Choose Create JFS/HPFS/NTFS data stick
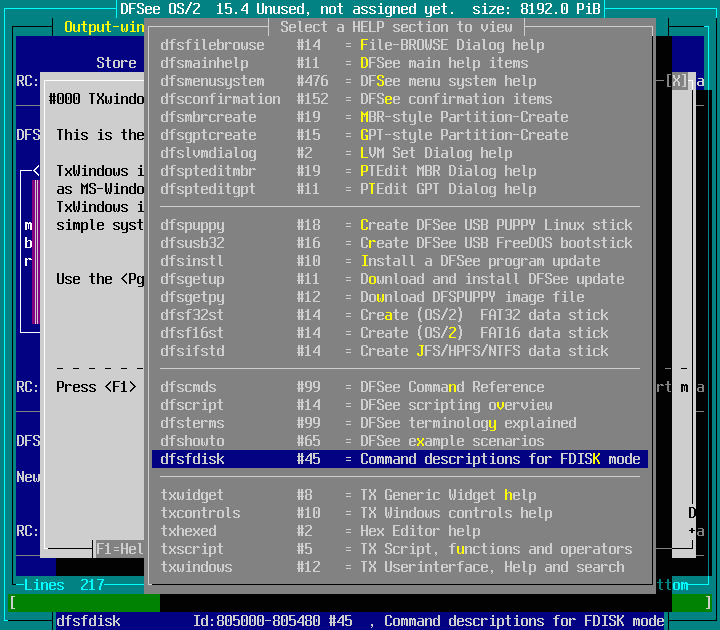This screenshot has height=630, width=720. click(400, 351)
